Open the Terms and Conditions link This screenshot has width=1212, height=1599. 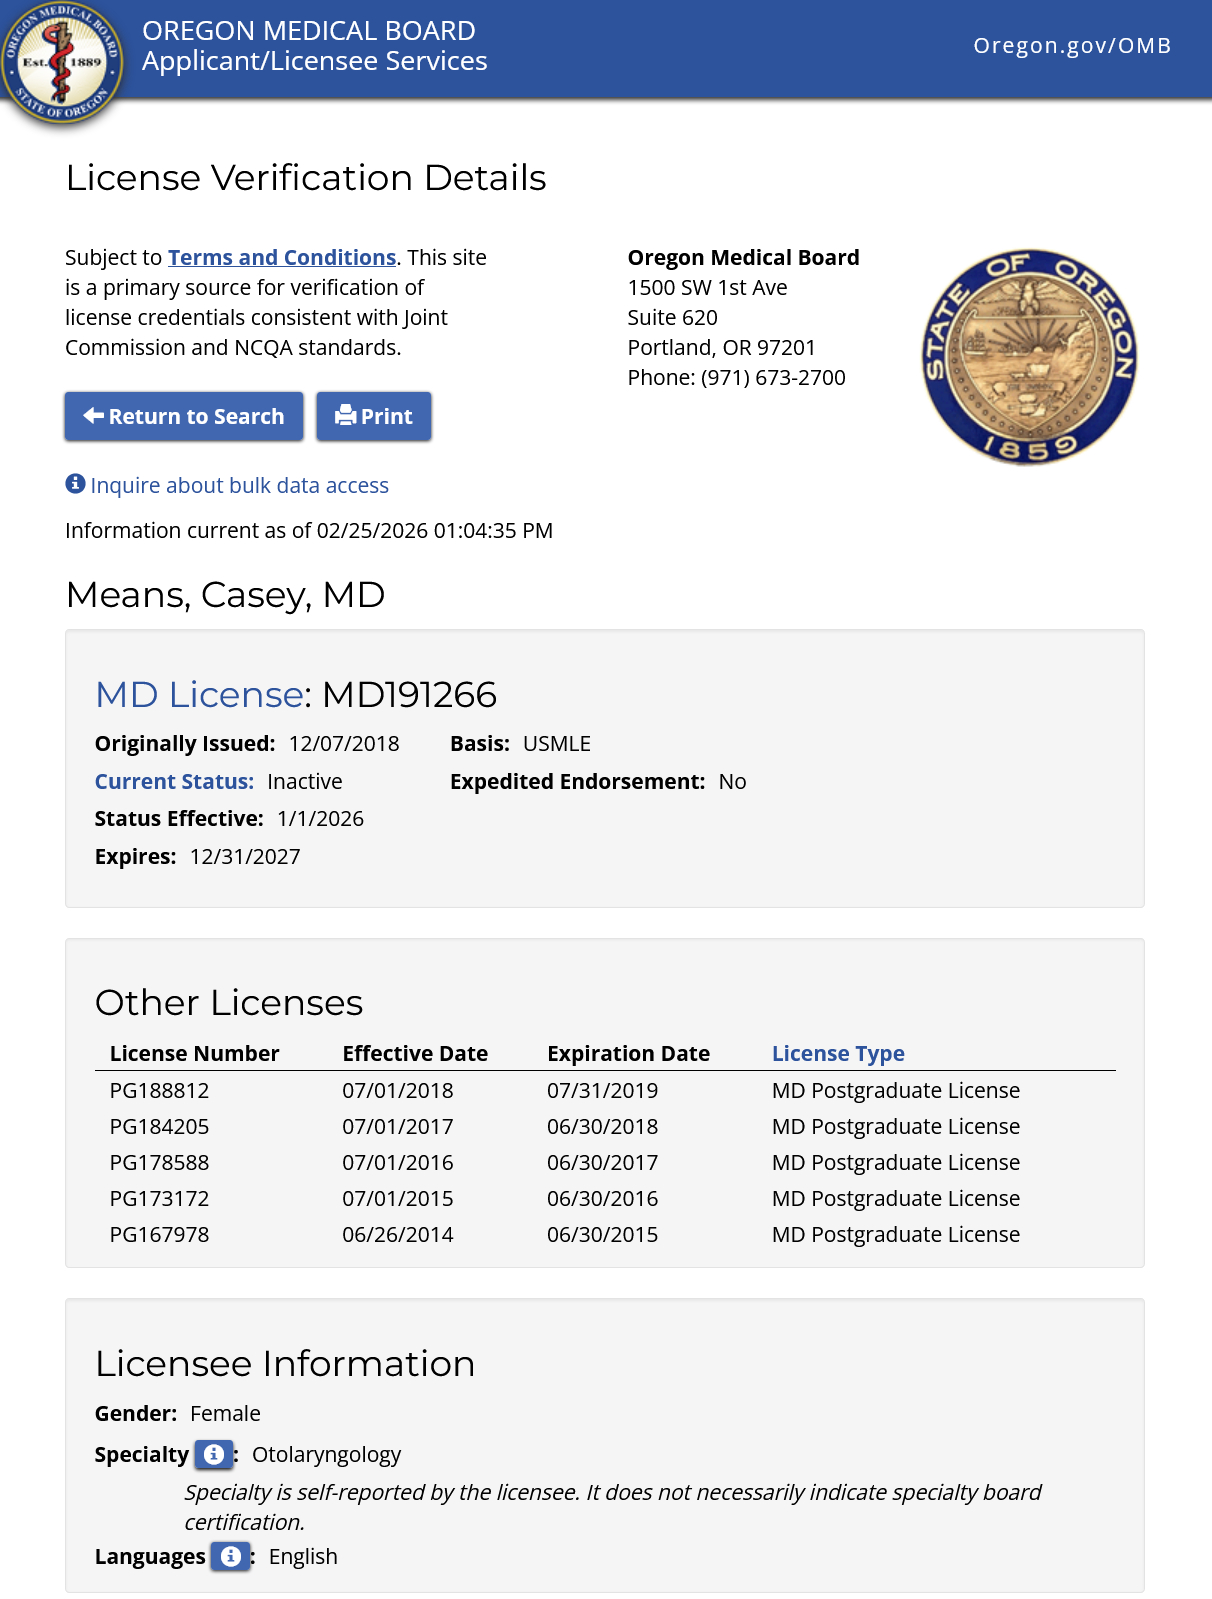click(282, 257)
